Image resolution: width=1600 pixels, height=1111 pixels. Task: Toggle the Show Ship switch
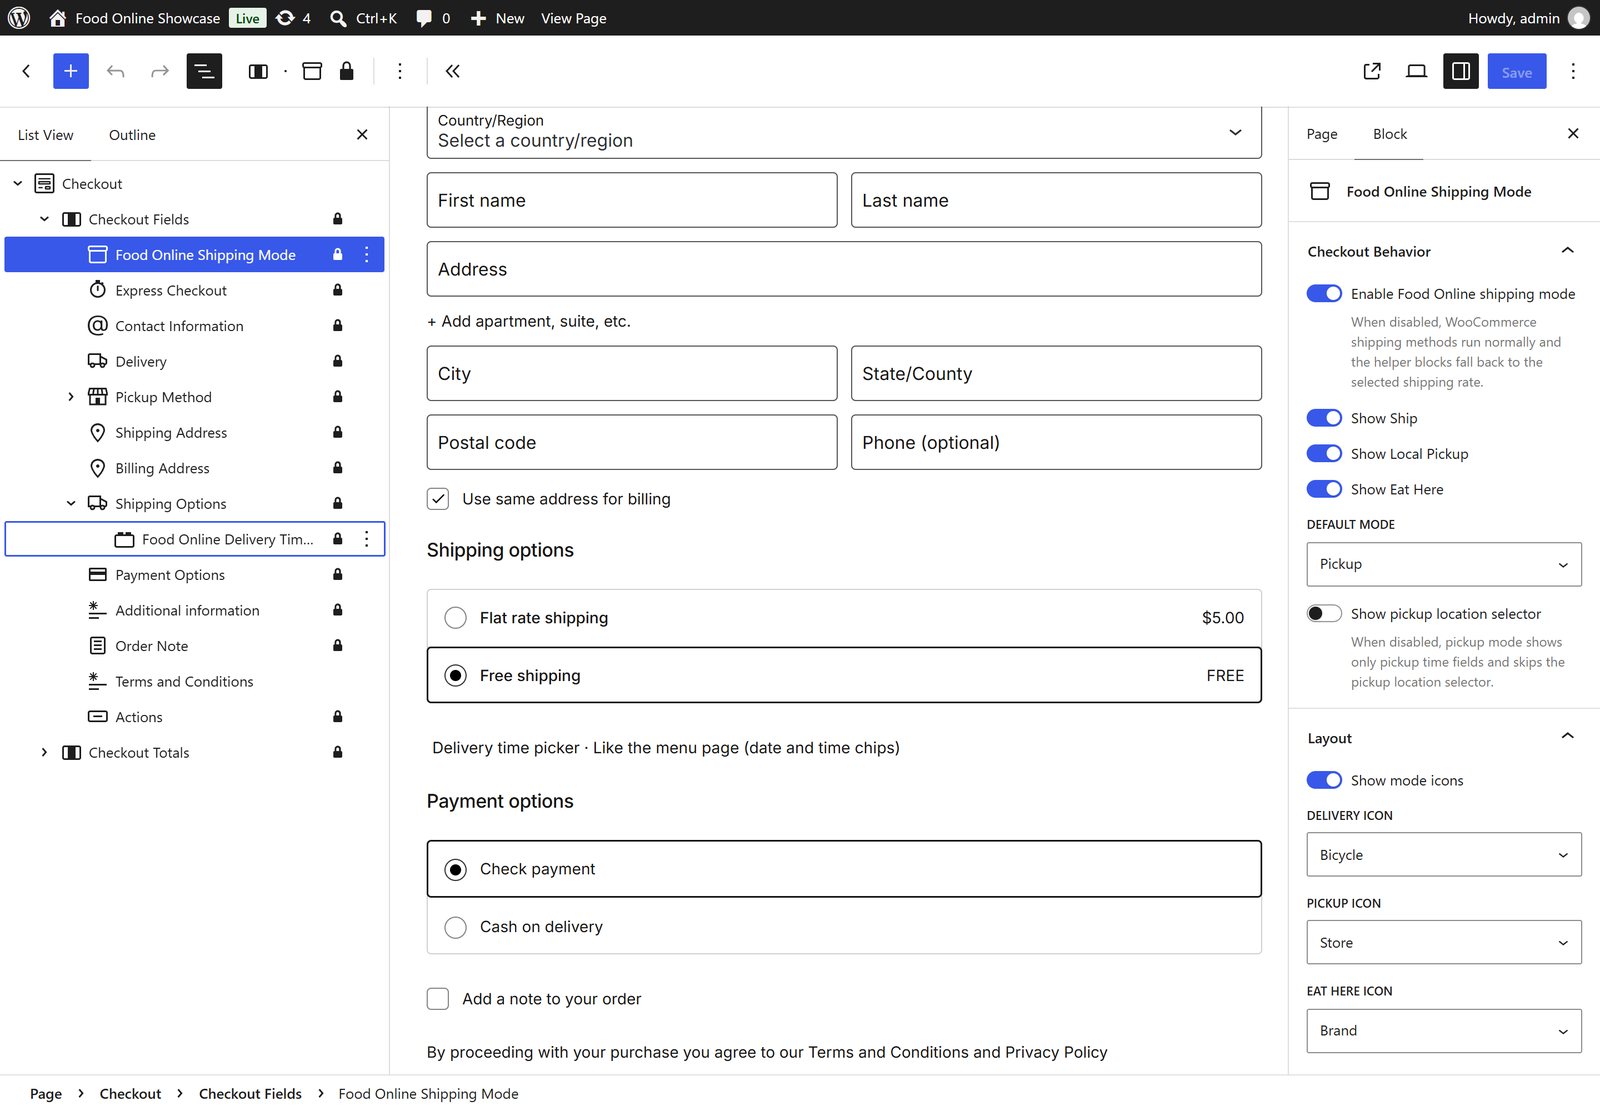click(1324, 418)
